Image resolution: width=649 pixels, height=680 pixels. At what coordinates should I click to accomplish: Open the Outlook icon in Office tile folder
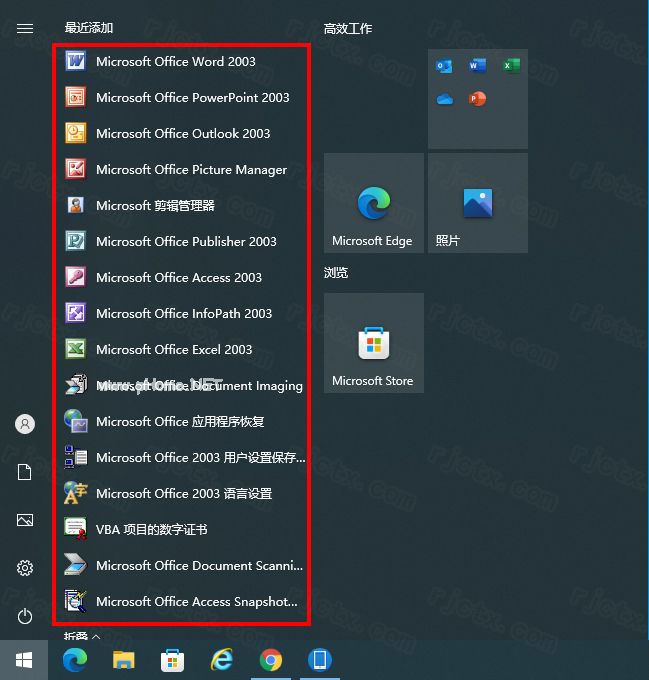click(444, 66)
